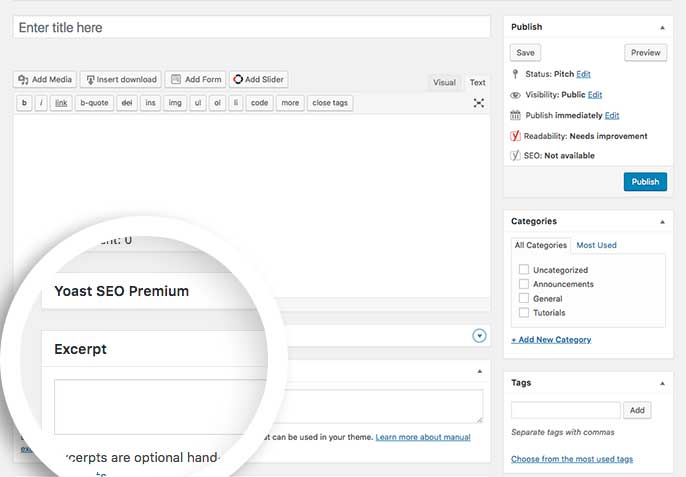This screenshot has width=686, height=477.
Task: Collapse the Excerpt panel arrow
Action: [x=480, y=372]
